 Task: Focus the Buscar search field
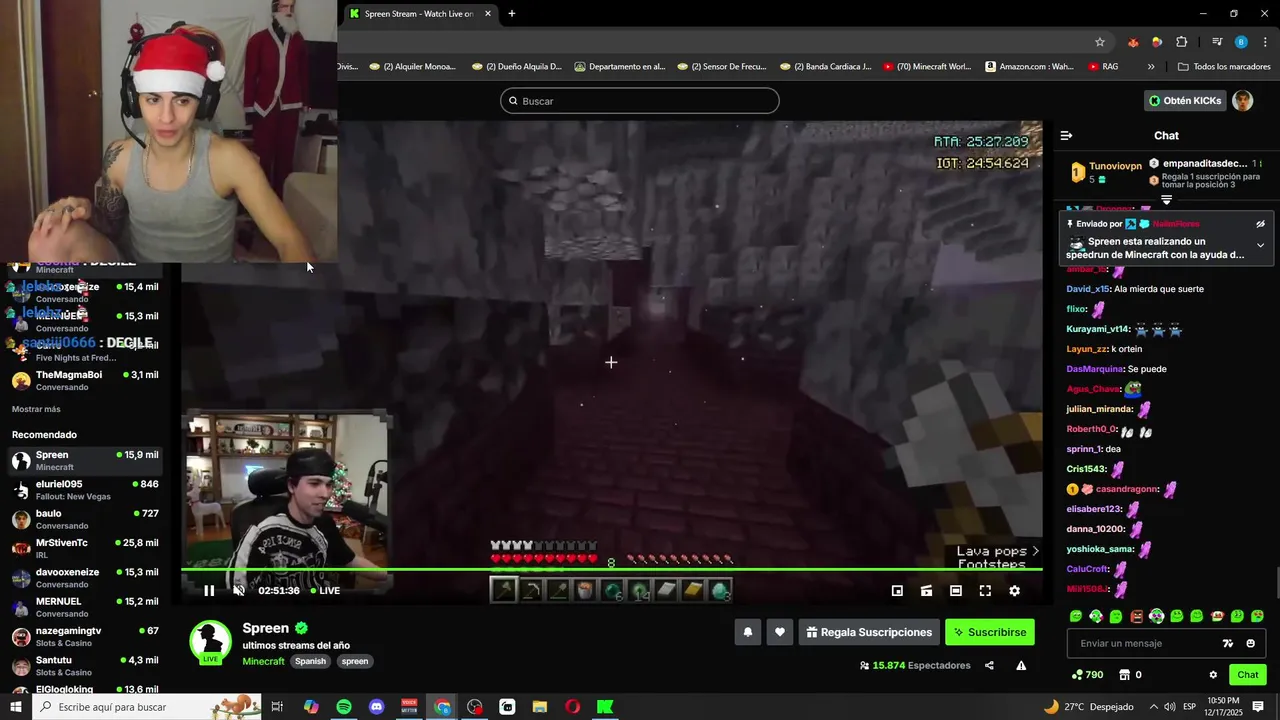click(x=640, y=101)
